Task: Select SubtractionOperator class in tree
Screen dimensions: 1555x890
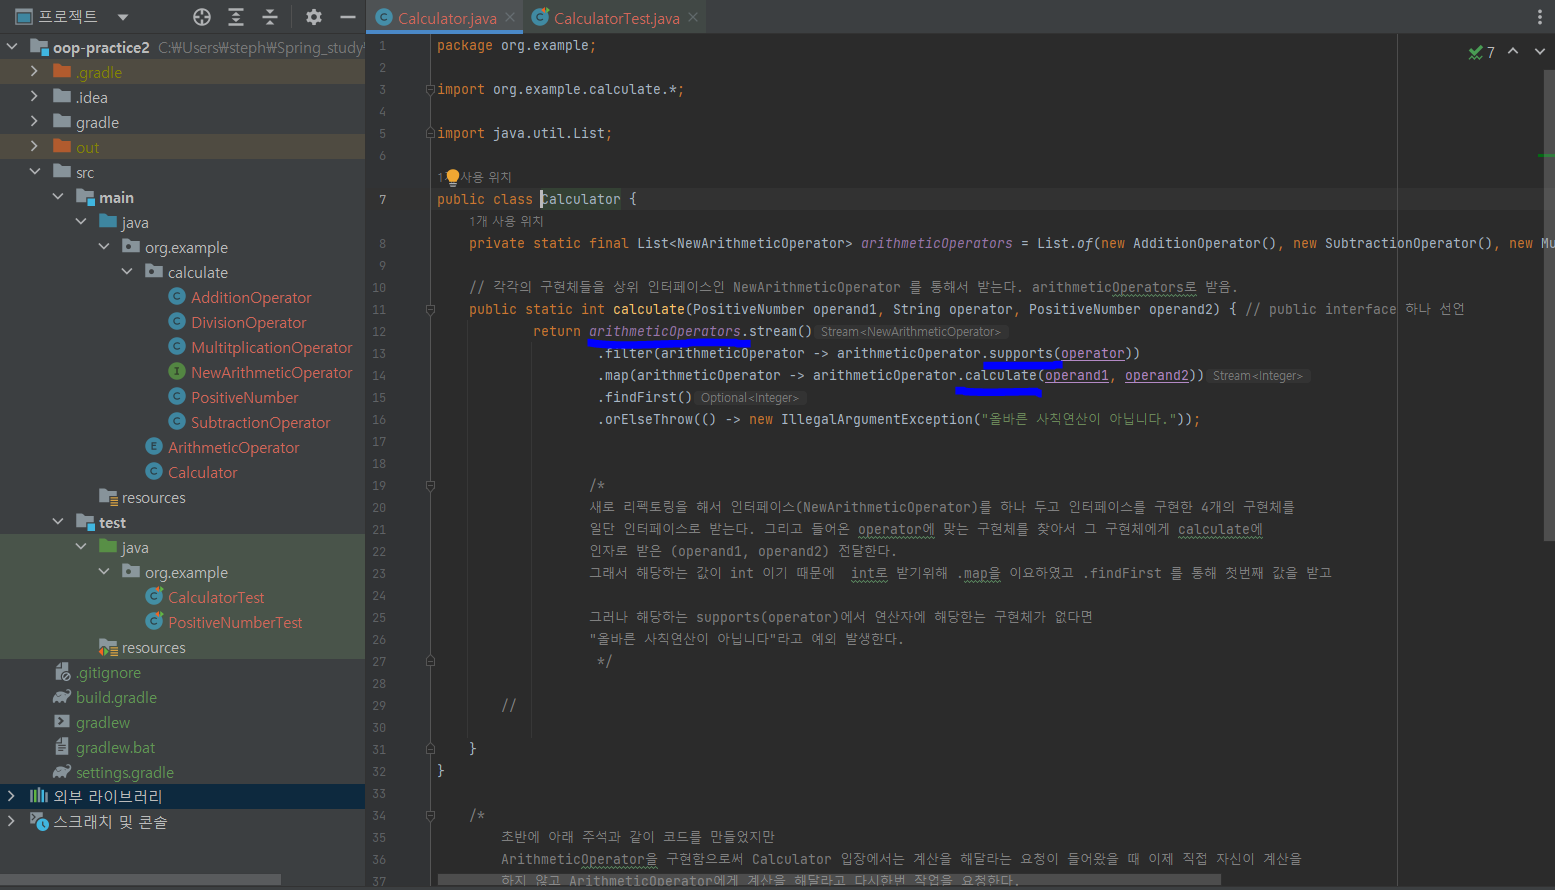Action: pyautogui.click(x=261, y=422)
